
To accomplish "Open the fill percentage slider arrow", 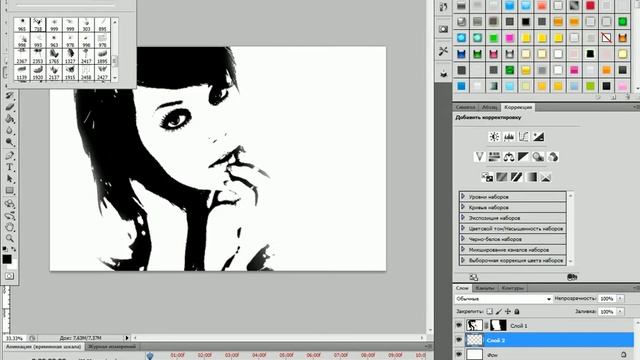I will [x=620, y=311].
